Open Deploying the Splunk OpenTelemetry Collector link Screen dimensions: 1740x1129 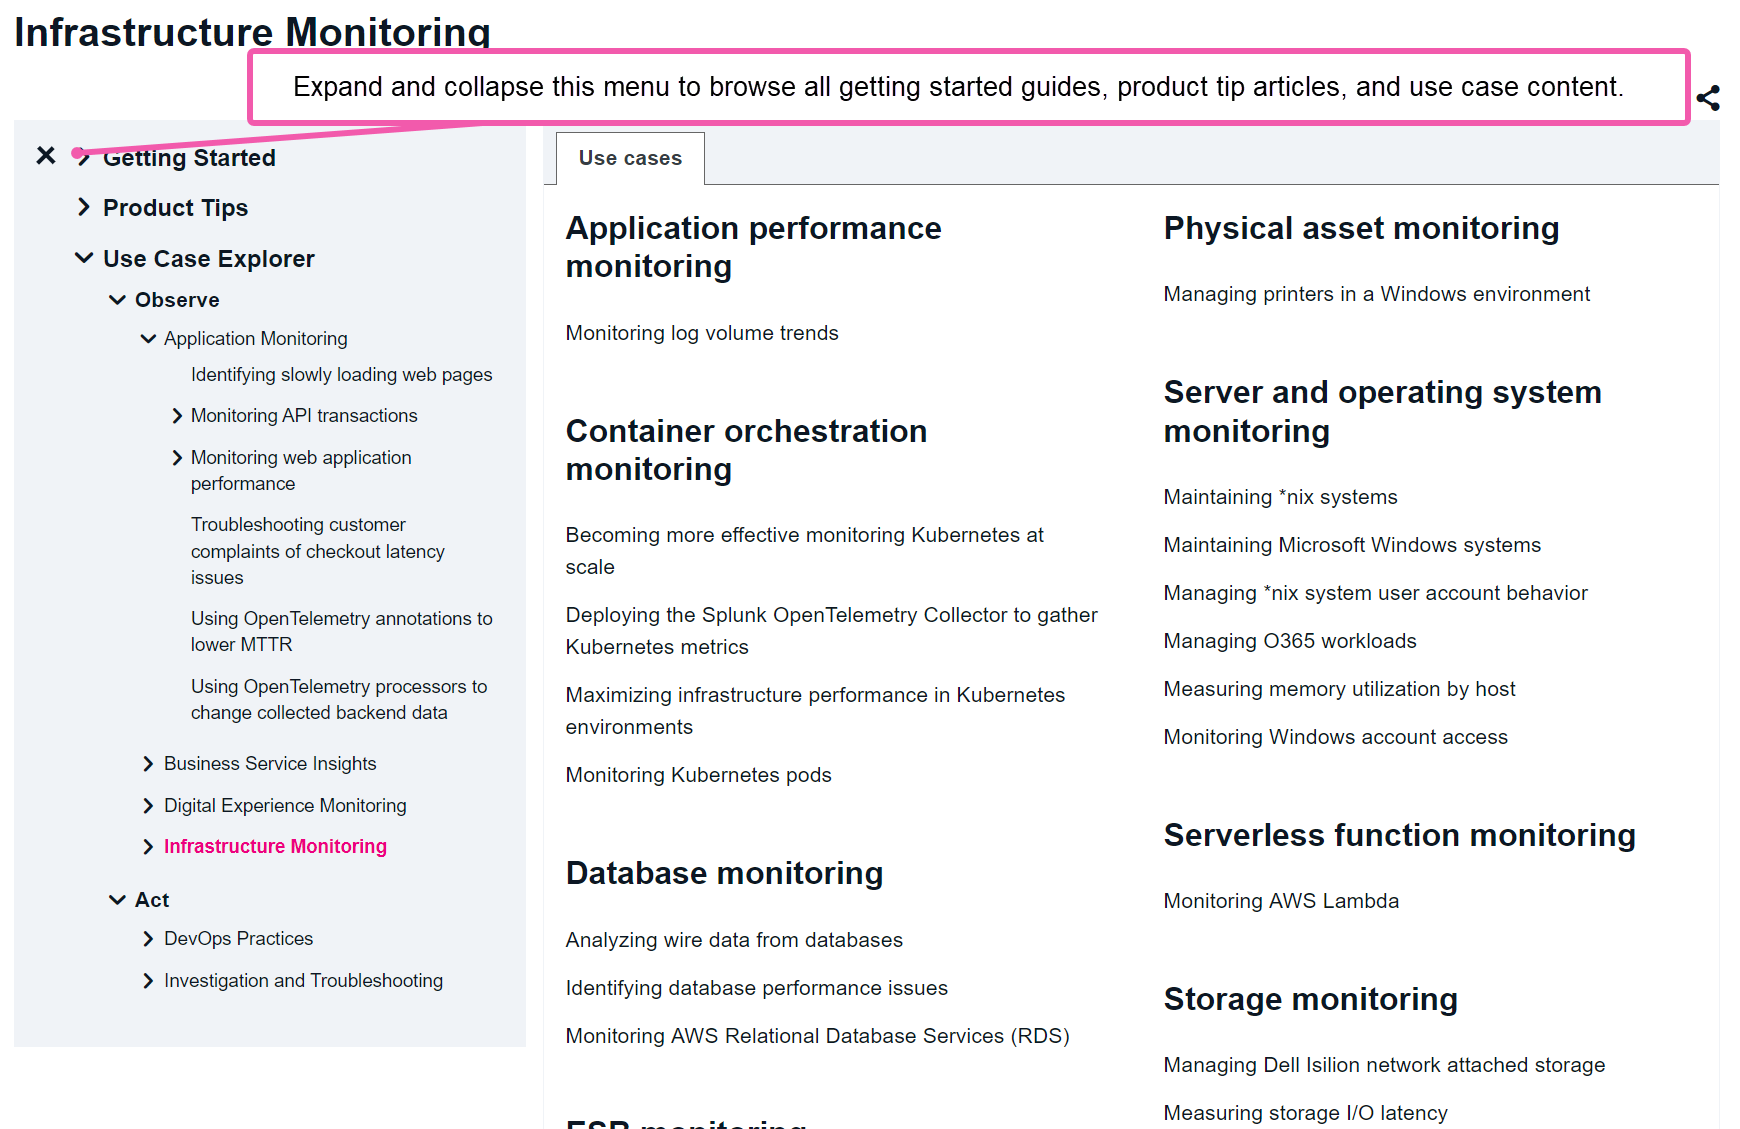click(x=831, y=631)
